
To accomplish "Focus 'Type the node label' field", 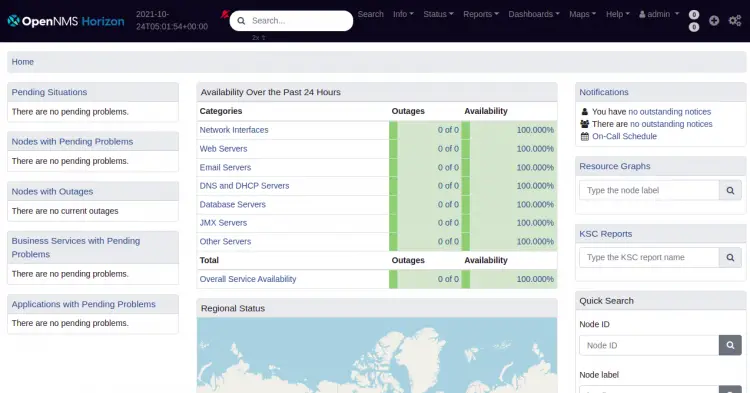I will point(649,190).
